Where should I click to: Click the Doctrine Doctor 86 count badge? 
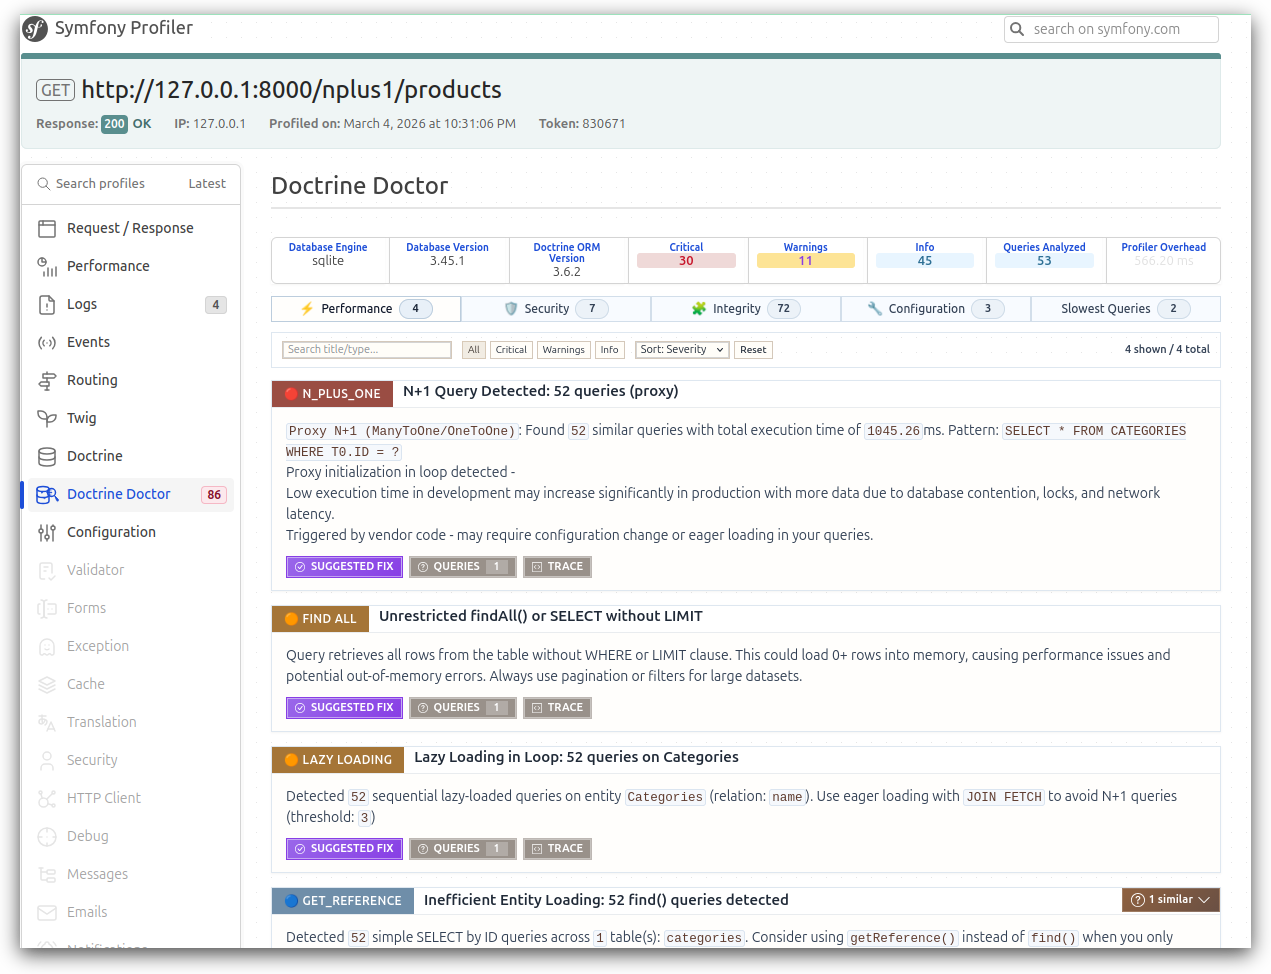tap(214, 495)
